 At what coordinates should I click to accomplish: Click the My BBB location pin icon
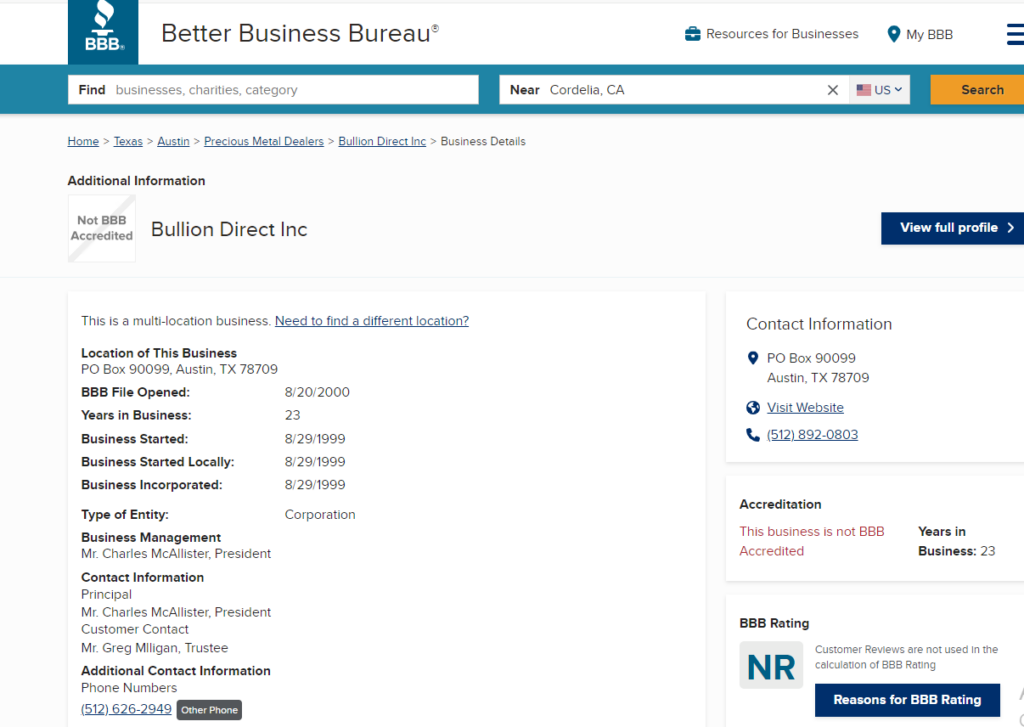pos(893,34)
